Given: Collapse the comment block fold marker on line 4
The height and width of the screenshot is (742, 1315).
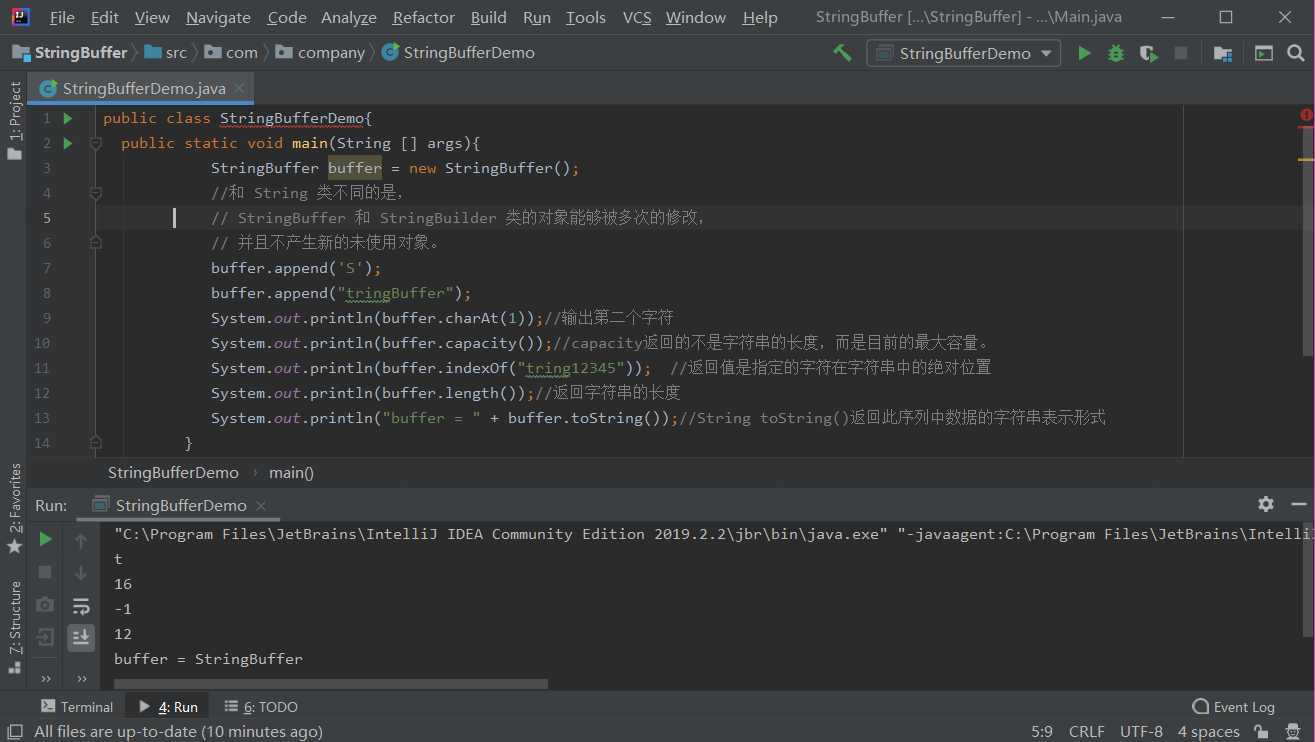Looking at the screenshot, I should coord(96,193).
